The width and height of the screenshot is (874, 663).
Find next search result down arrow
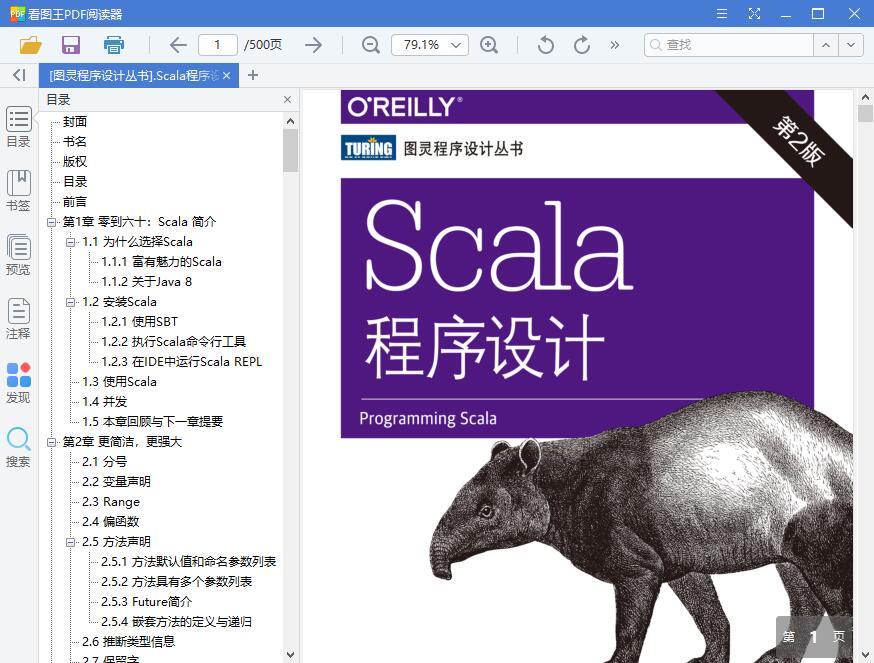click(851, 45)
